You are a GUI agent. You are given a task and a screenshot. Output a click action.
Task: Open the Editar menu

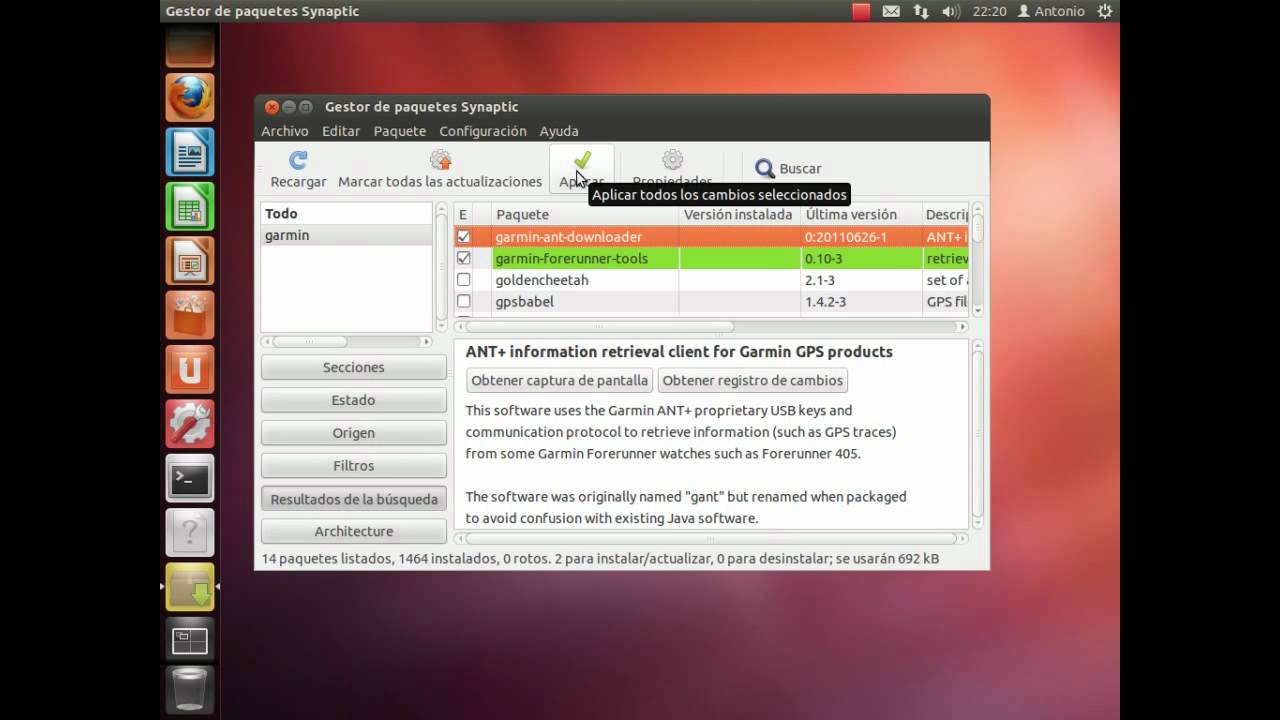pyautogui.click(x=341, y=131)
